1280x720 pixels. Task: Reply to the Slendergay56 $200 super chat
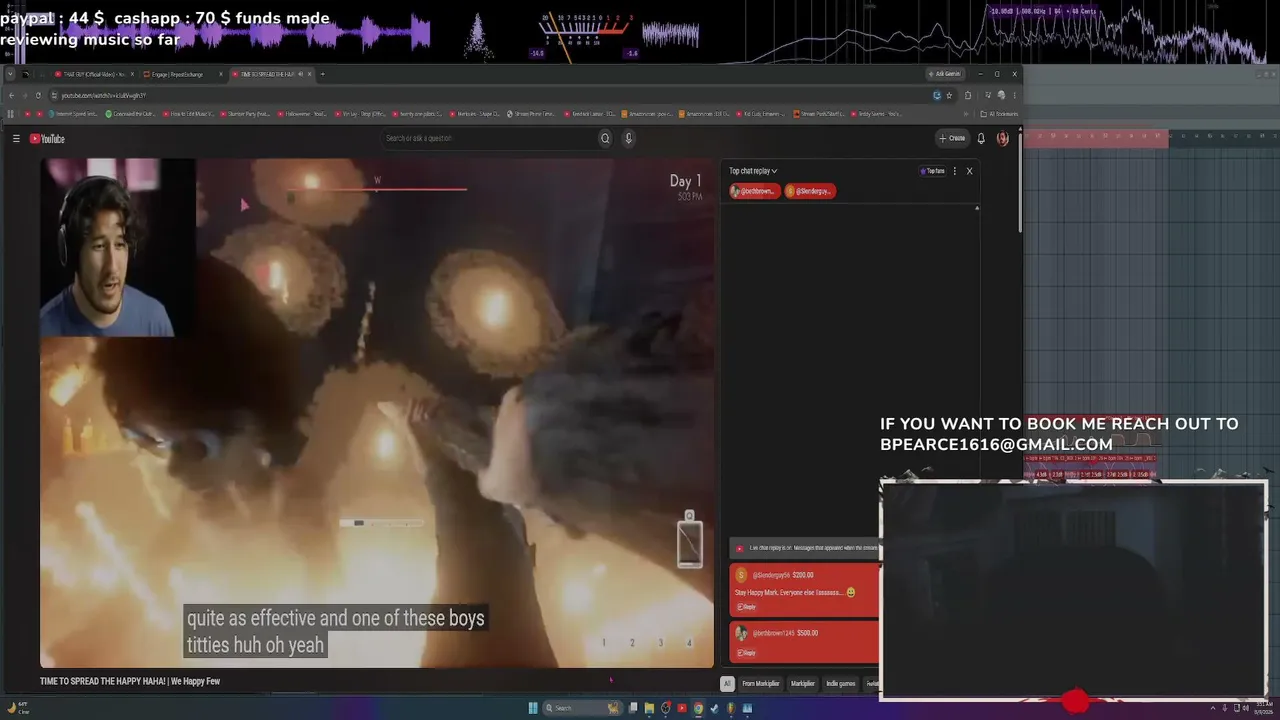click(x=747, y=607)
